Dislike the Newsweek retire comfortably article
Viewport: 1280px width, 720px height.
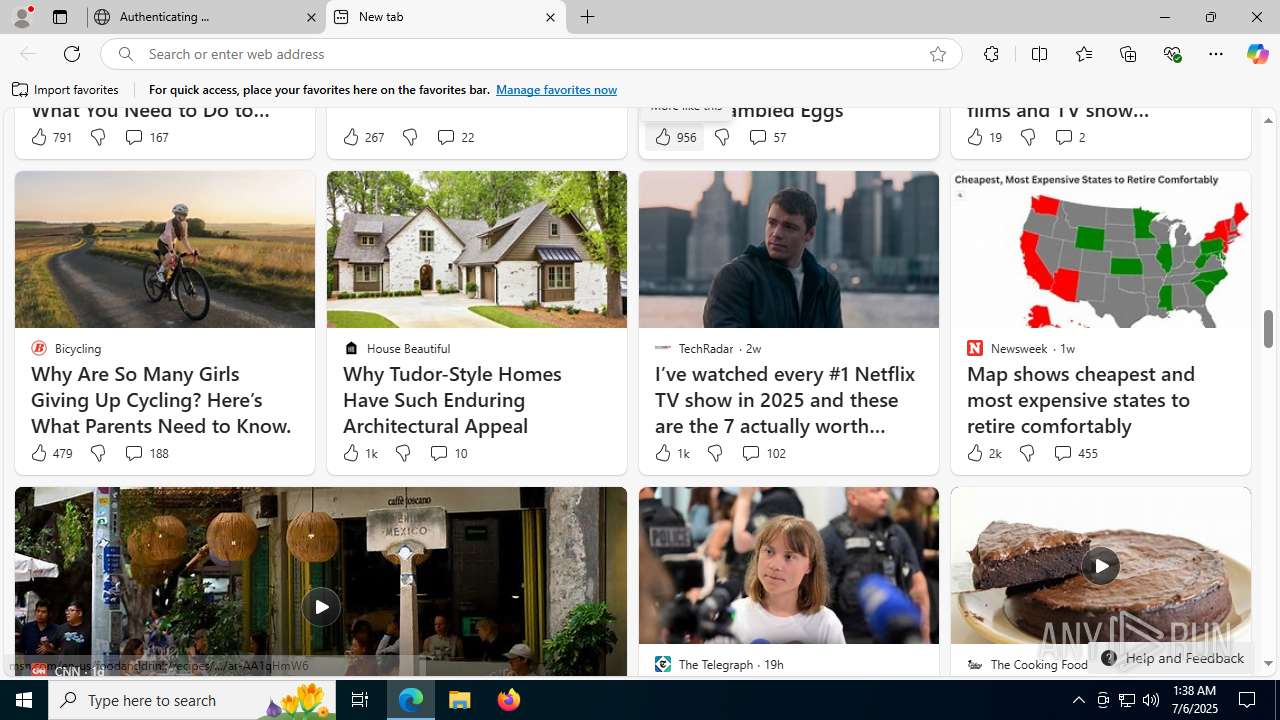click(1027, 453)
